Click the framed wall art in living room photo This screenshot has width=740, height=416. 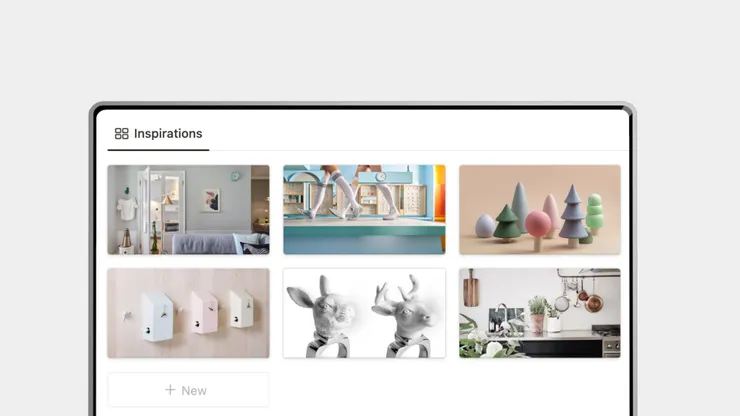click(x=212, y=200)
